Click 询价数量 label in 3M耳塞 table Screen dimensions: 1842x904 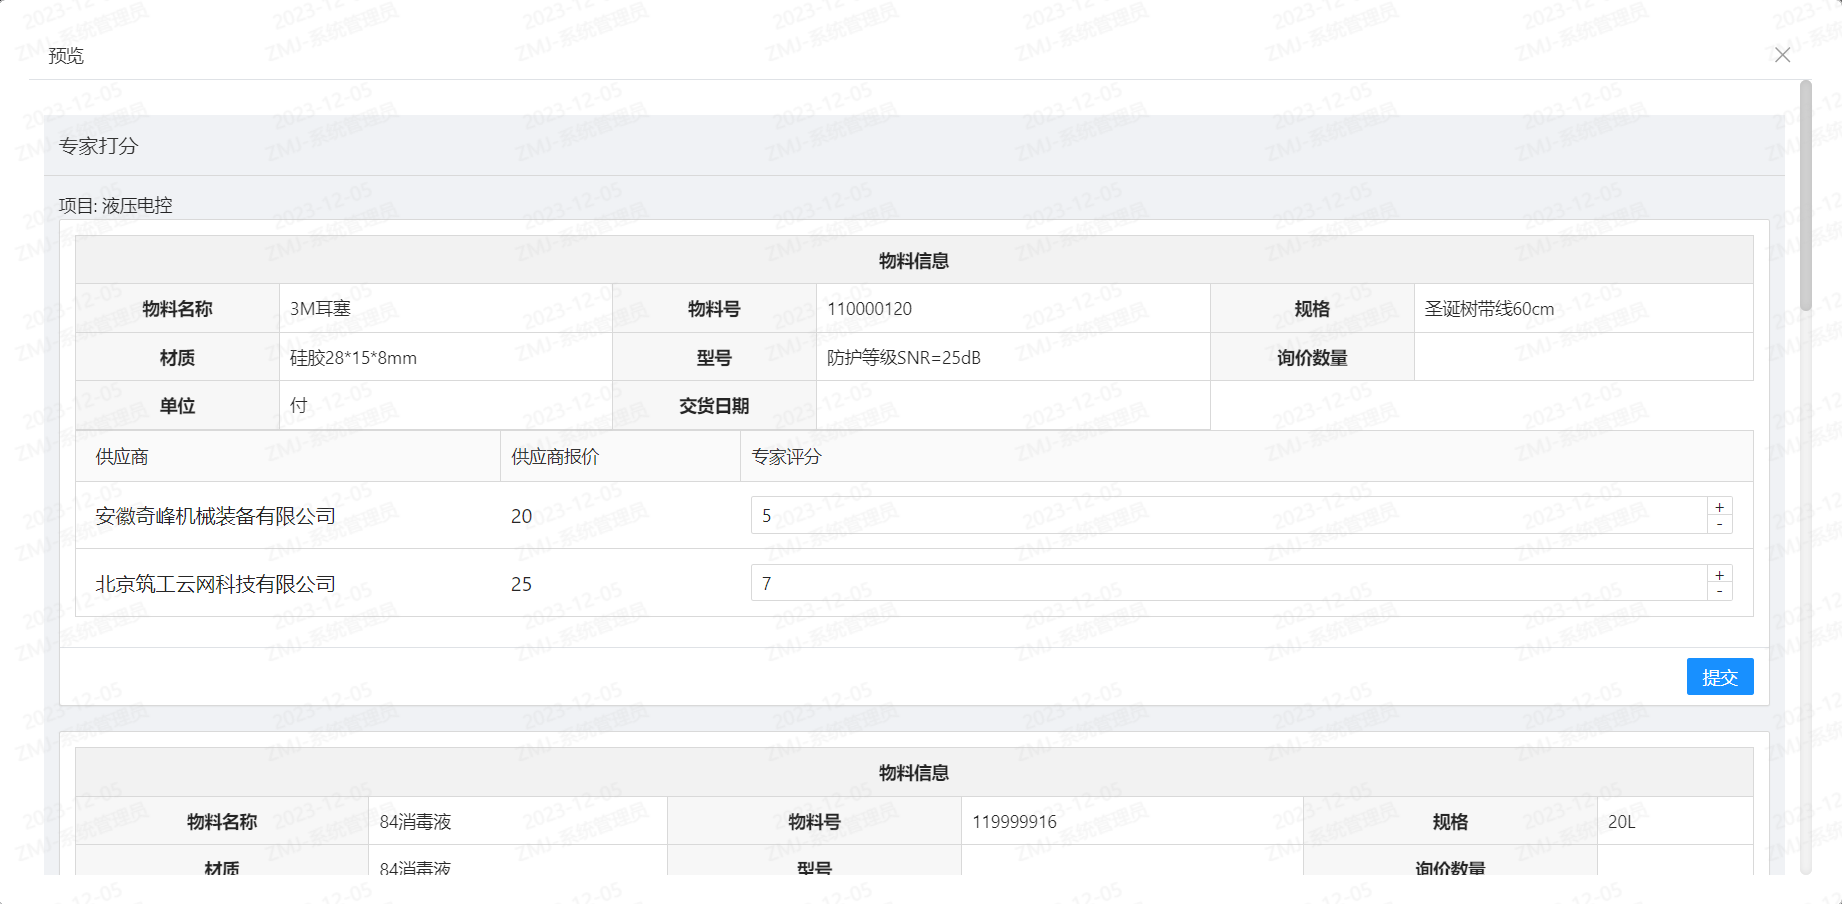[1312, 358]
